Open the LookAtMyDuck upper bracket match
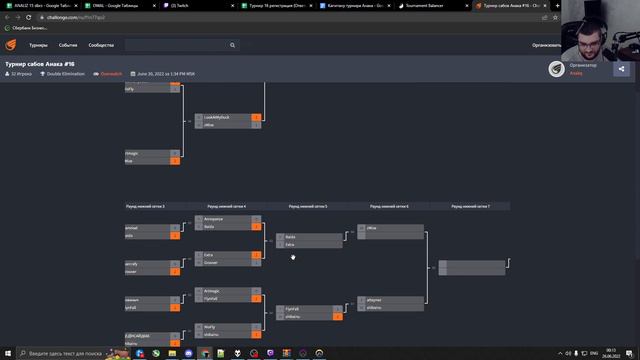Image resolution: width=640 pixels, height=360 pixels. point(228,121)
